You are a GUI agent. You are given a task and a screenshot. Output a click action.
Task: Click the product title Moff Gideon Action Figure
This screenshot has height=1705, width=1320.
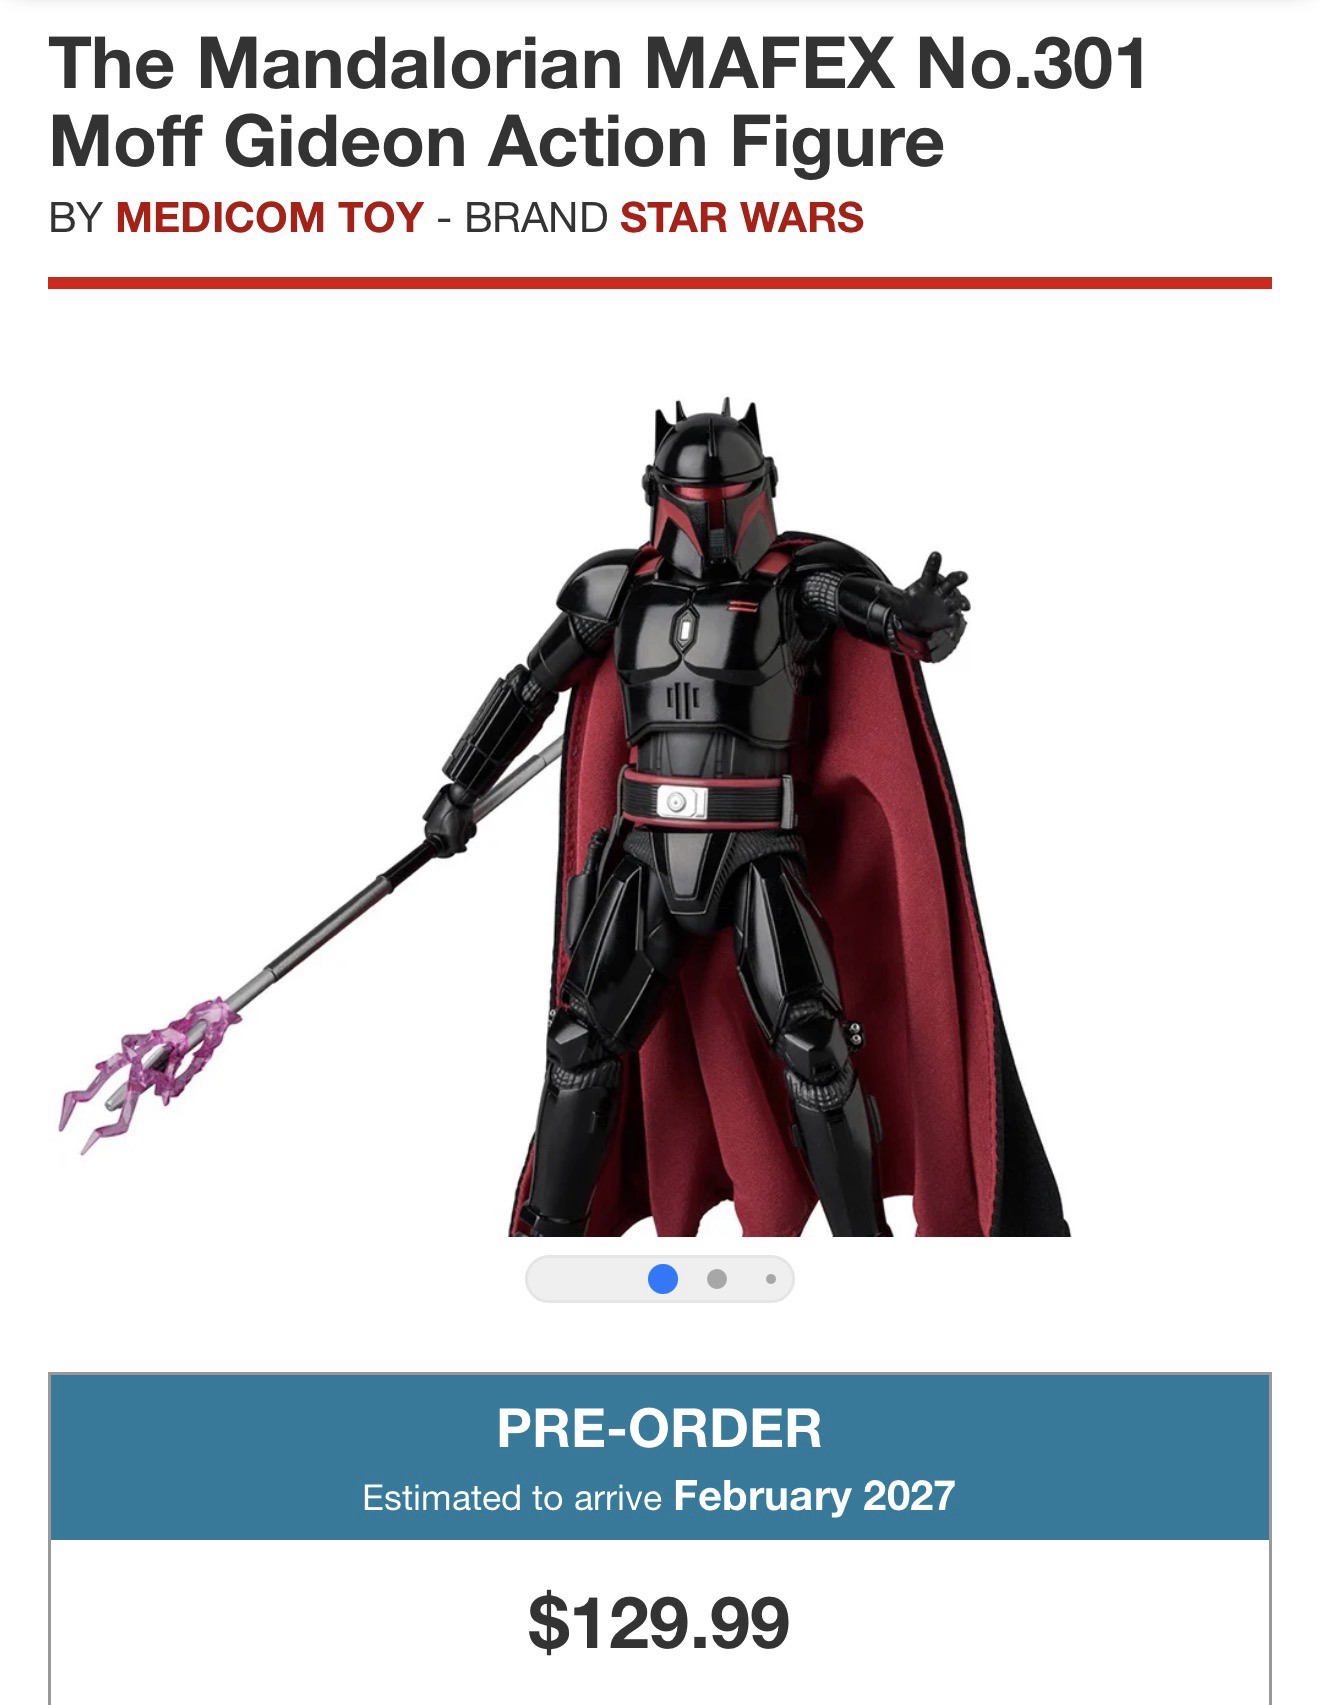496,141
